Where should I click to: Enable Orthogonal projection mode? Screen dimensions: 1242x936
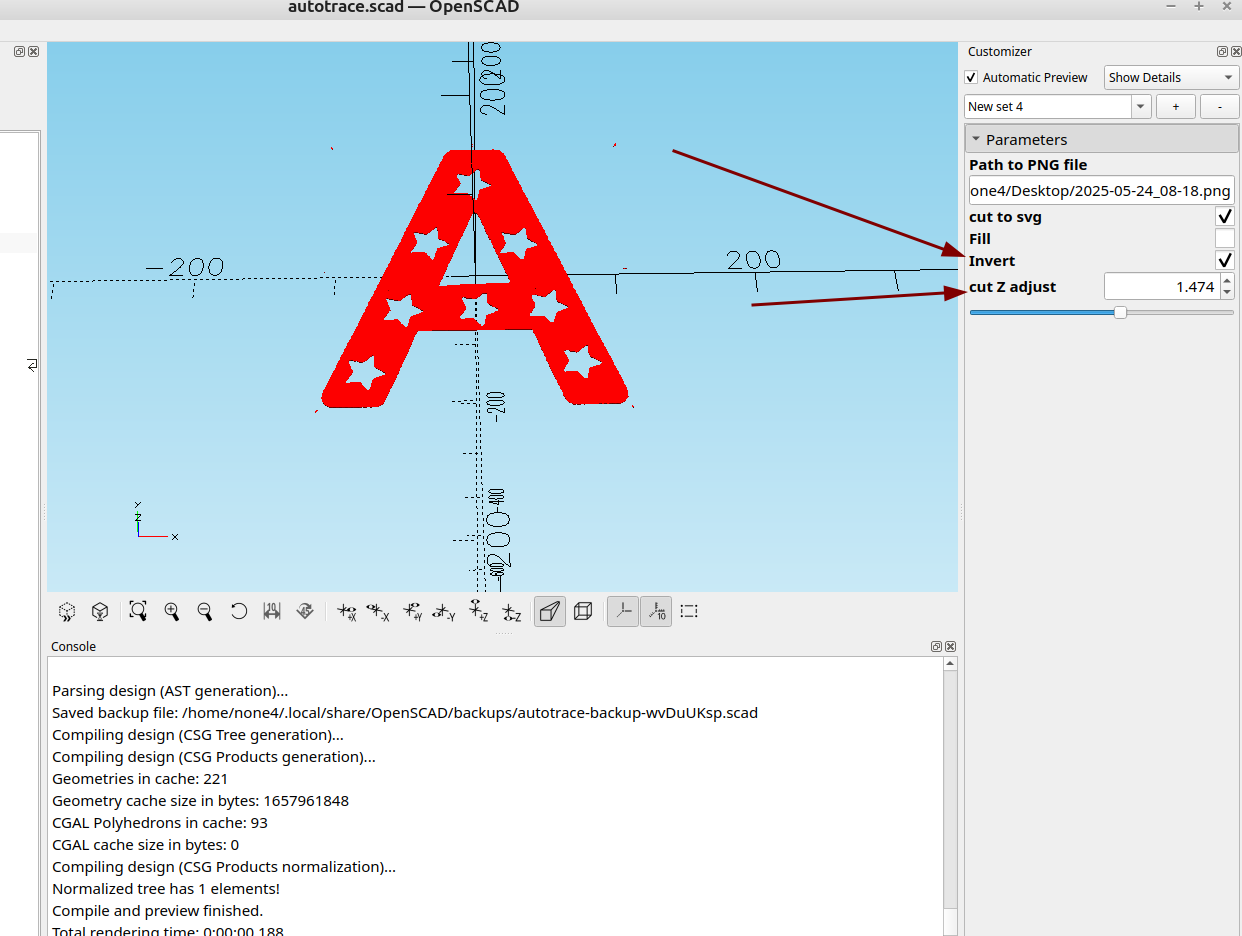(583, 611)
